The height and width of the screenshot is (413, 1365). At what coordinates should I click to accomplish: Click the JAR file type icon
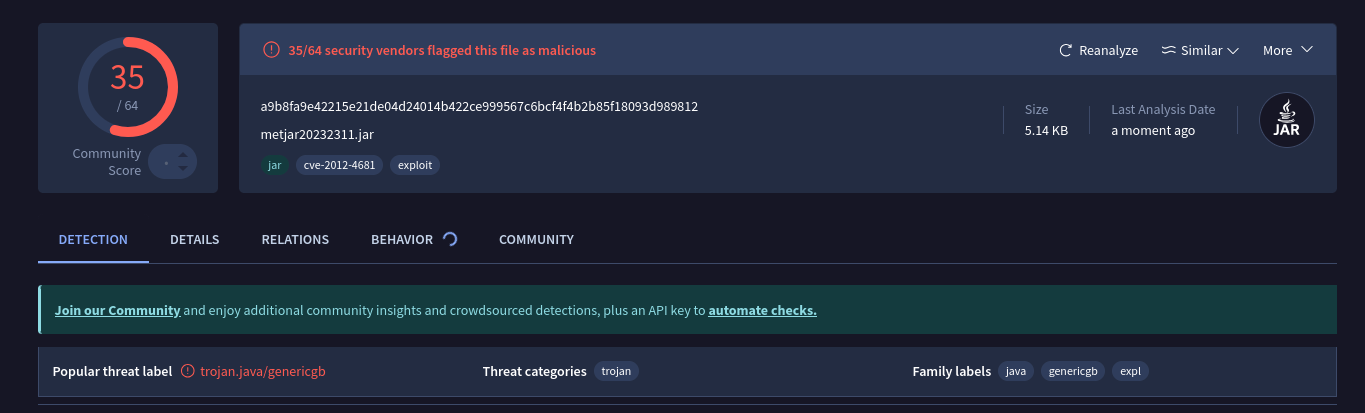(1286, 121)
